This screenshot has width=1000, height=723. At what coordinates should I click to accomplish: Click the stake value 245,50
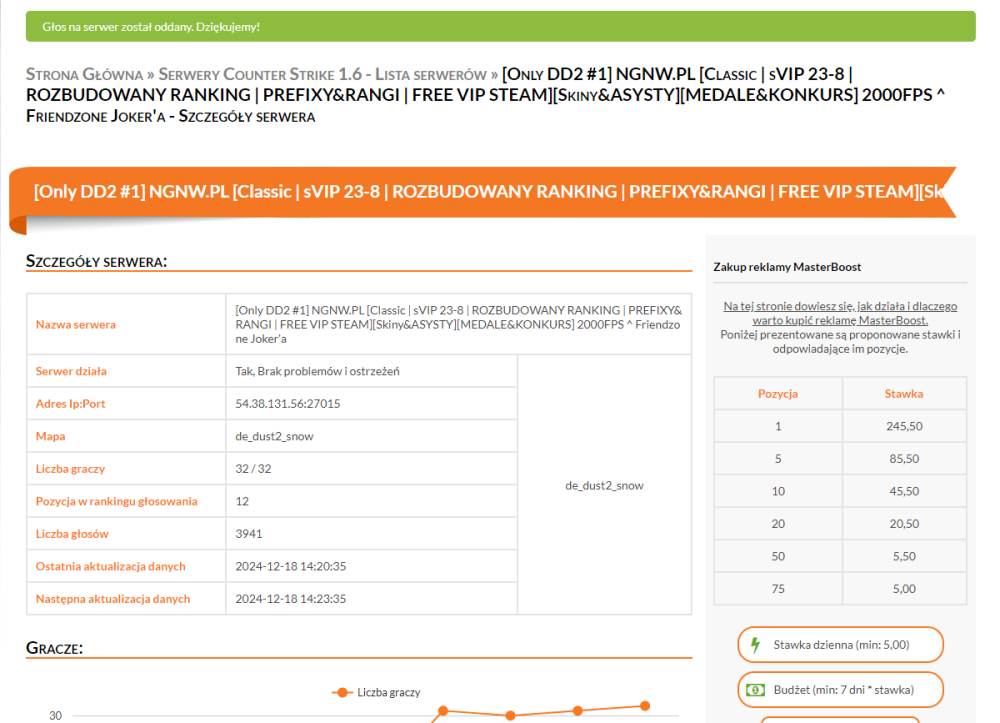(x=904, y=426)
